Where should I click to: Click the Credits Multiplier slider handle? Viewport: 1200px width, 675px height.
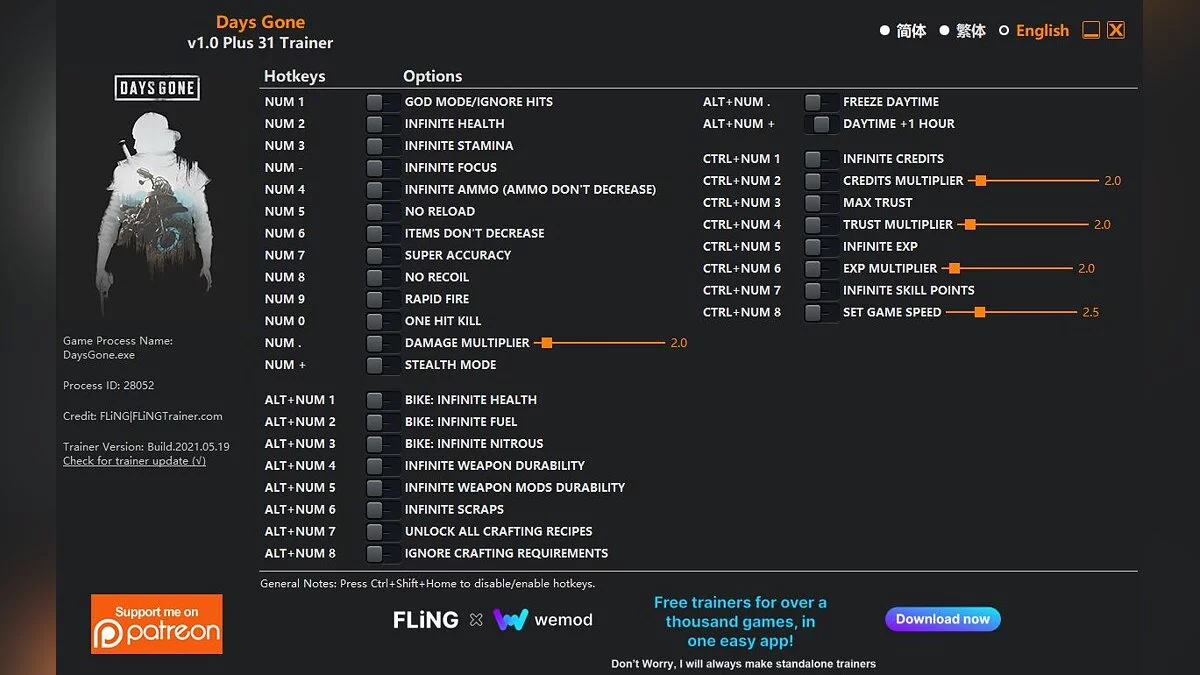click(981, 181)
